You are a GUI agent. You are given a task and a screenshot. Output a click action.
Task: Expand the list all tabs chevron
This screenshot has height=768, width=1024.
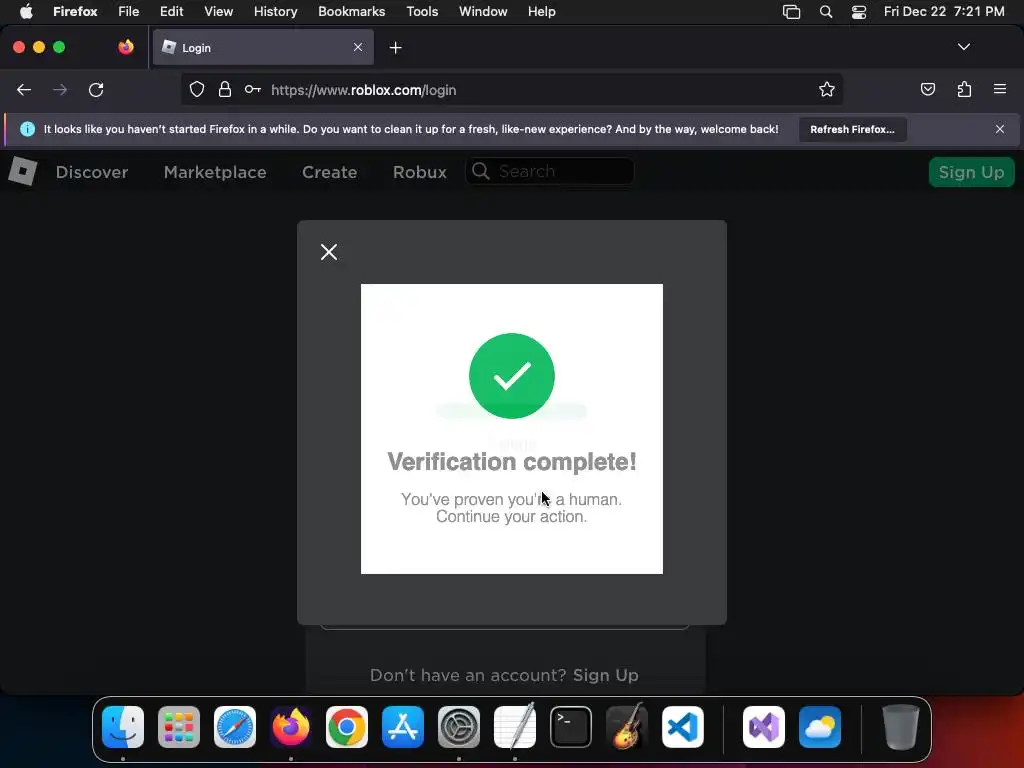(x=963, y=47)
